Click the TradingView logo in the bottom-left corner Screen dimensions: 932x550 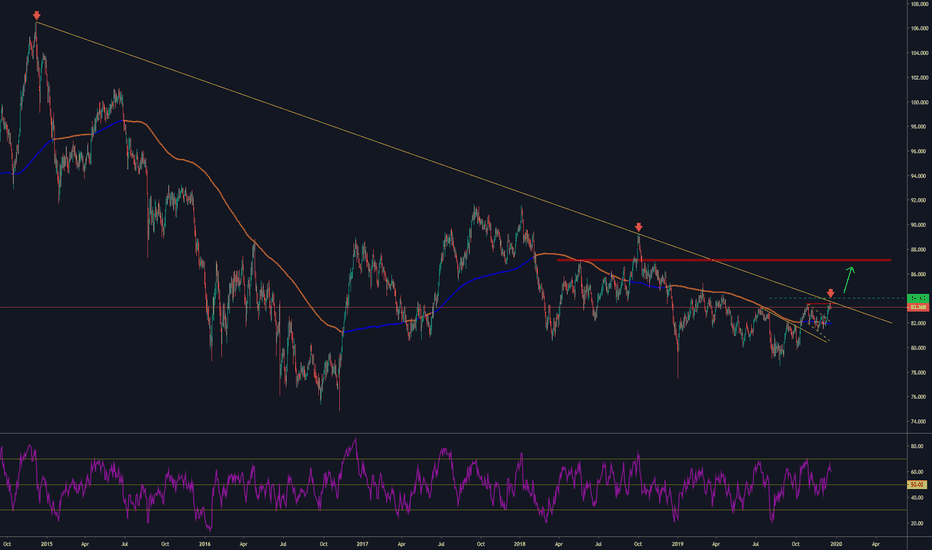click(x=11, y=539)
